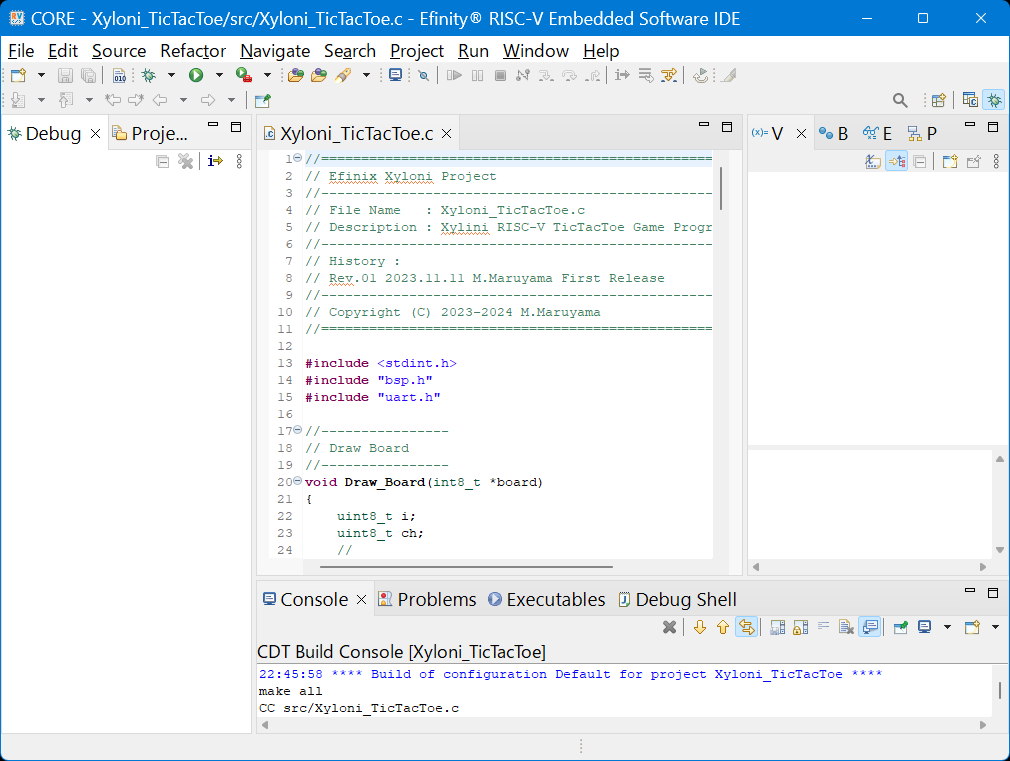This screenshot has width=1010, height=761.
Task: Click the editor's vertical scrollbar
Action: 721,190
